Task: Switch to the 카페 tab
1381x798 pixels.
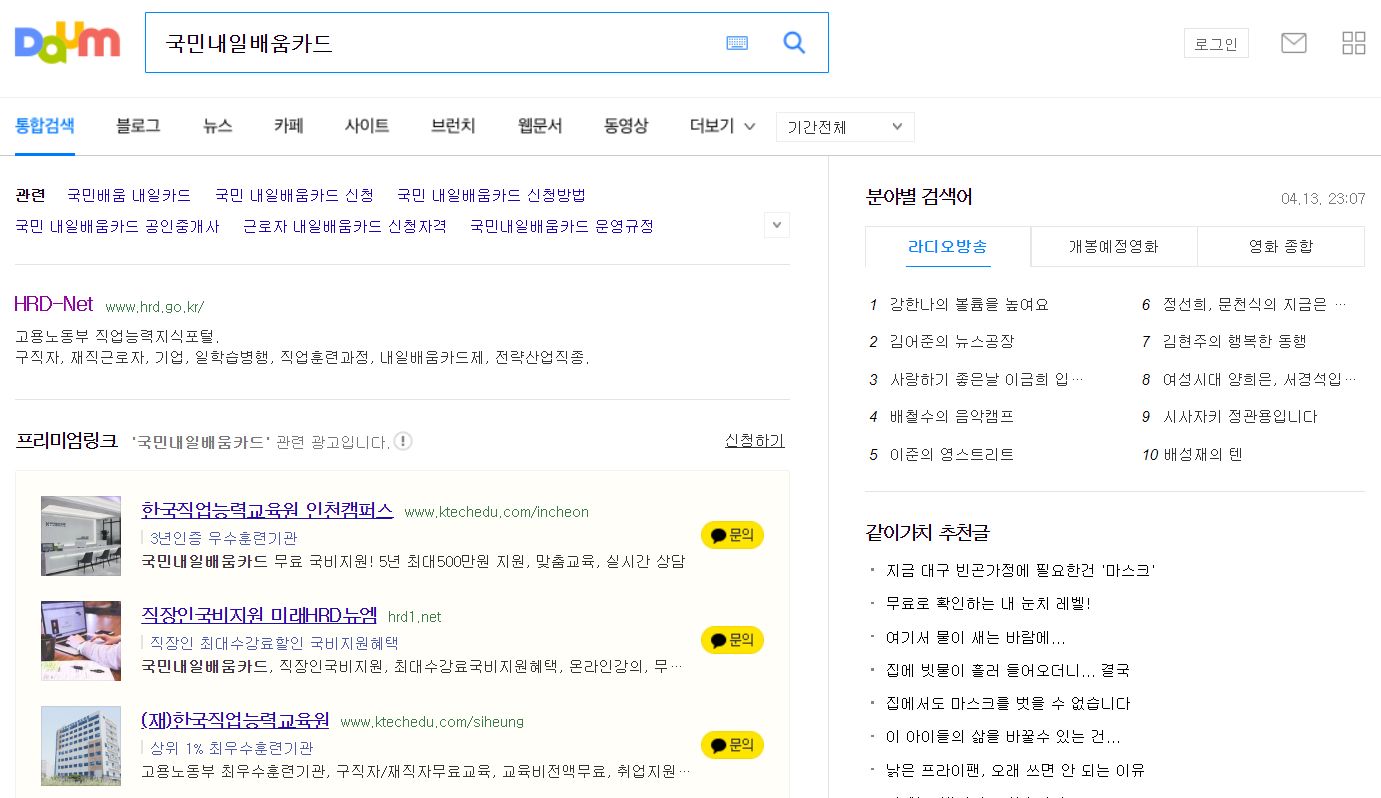Action: (289, 126)
